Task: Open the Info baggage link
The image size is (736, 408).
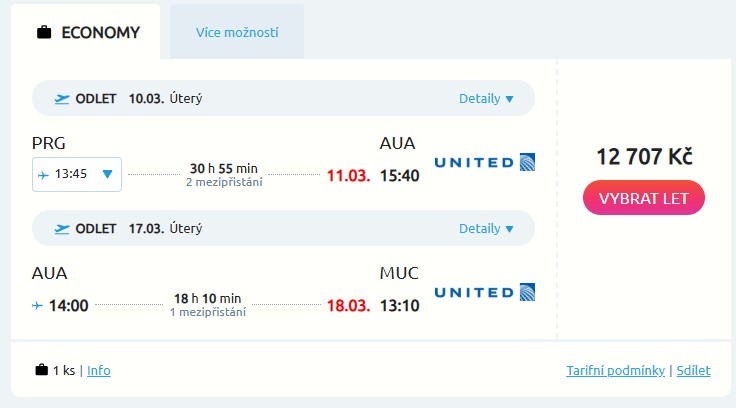Action: coord(99,371)
